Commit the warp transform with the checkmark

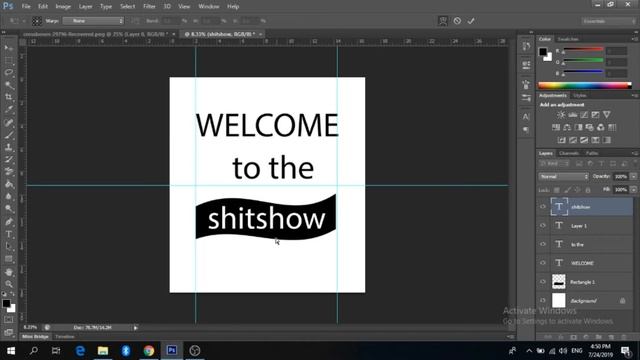pyautogui.click(x=471, y=21)
